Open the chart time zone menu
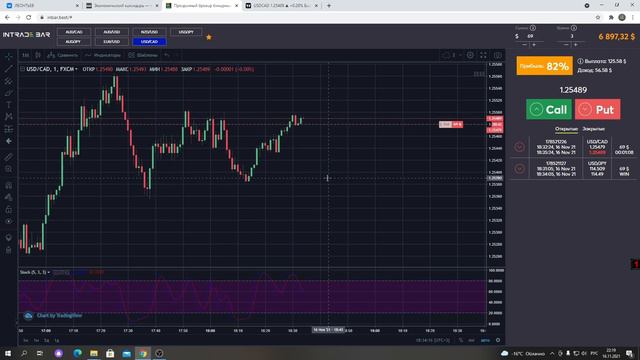This screenshot has height=360, width=640. [x=433, y=340]
